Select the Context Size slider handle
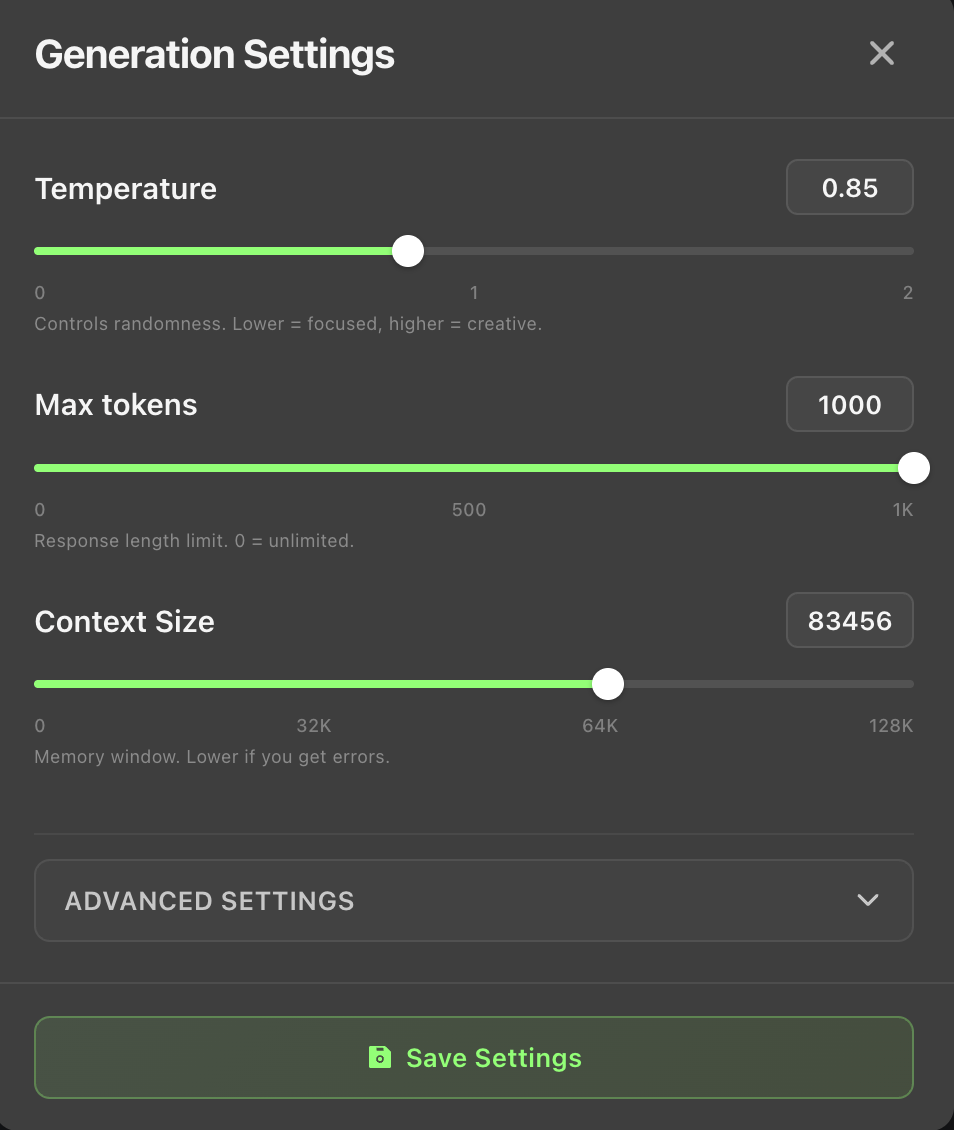This screenshot has width=954, height=1130. pos(607,684)
